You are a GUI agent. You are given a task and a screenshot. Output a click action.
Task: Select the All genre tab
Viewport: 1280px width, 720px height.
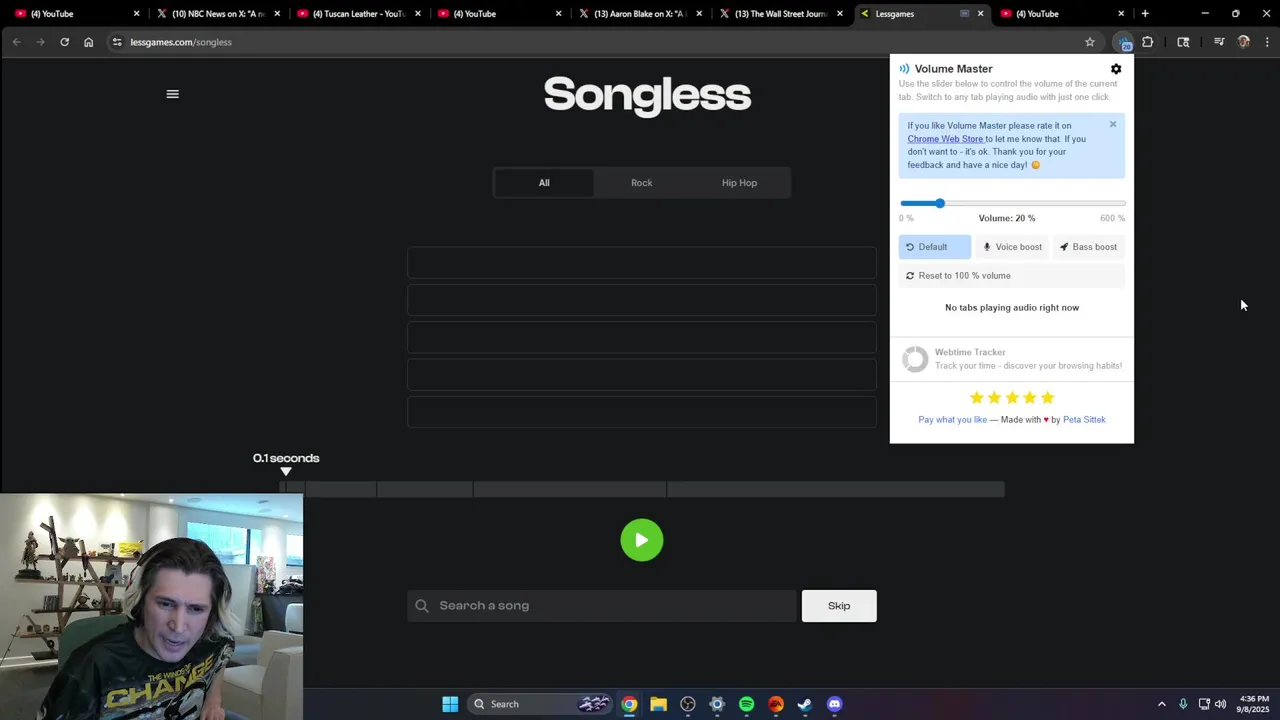[544, 183]
